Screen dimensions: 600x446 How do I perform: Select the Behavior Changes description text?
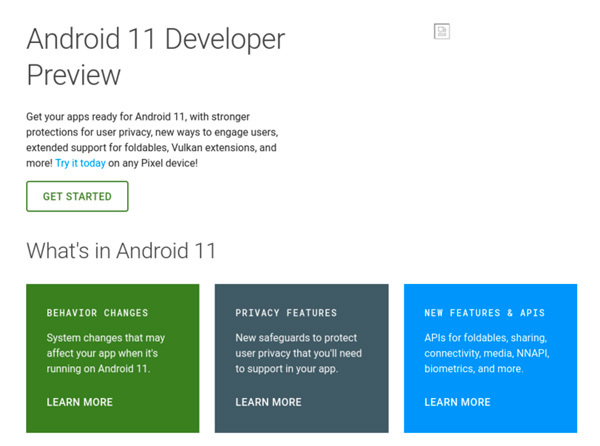[106, 353]
